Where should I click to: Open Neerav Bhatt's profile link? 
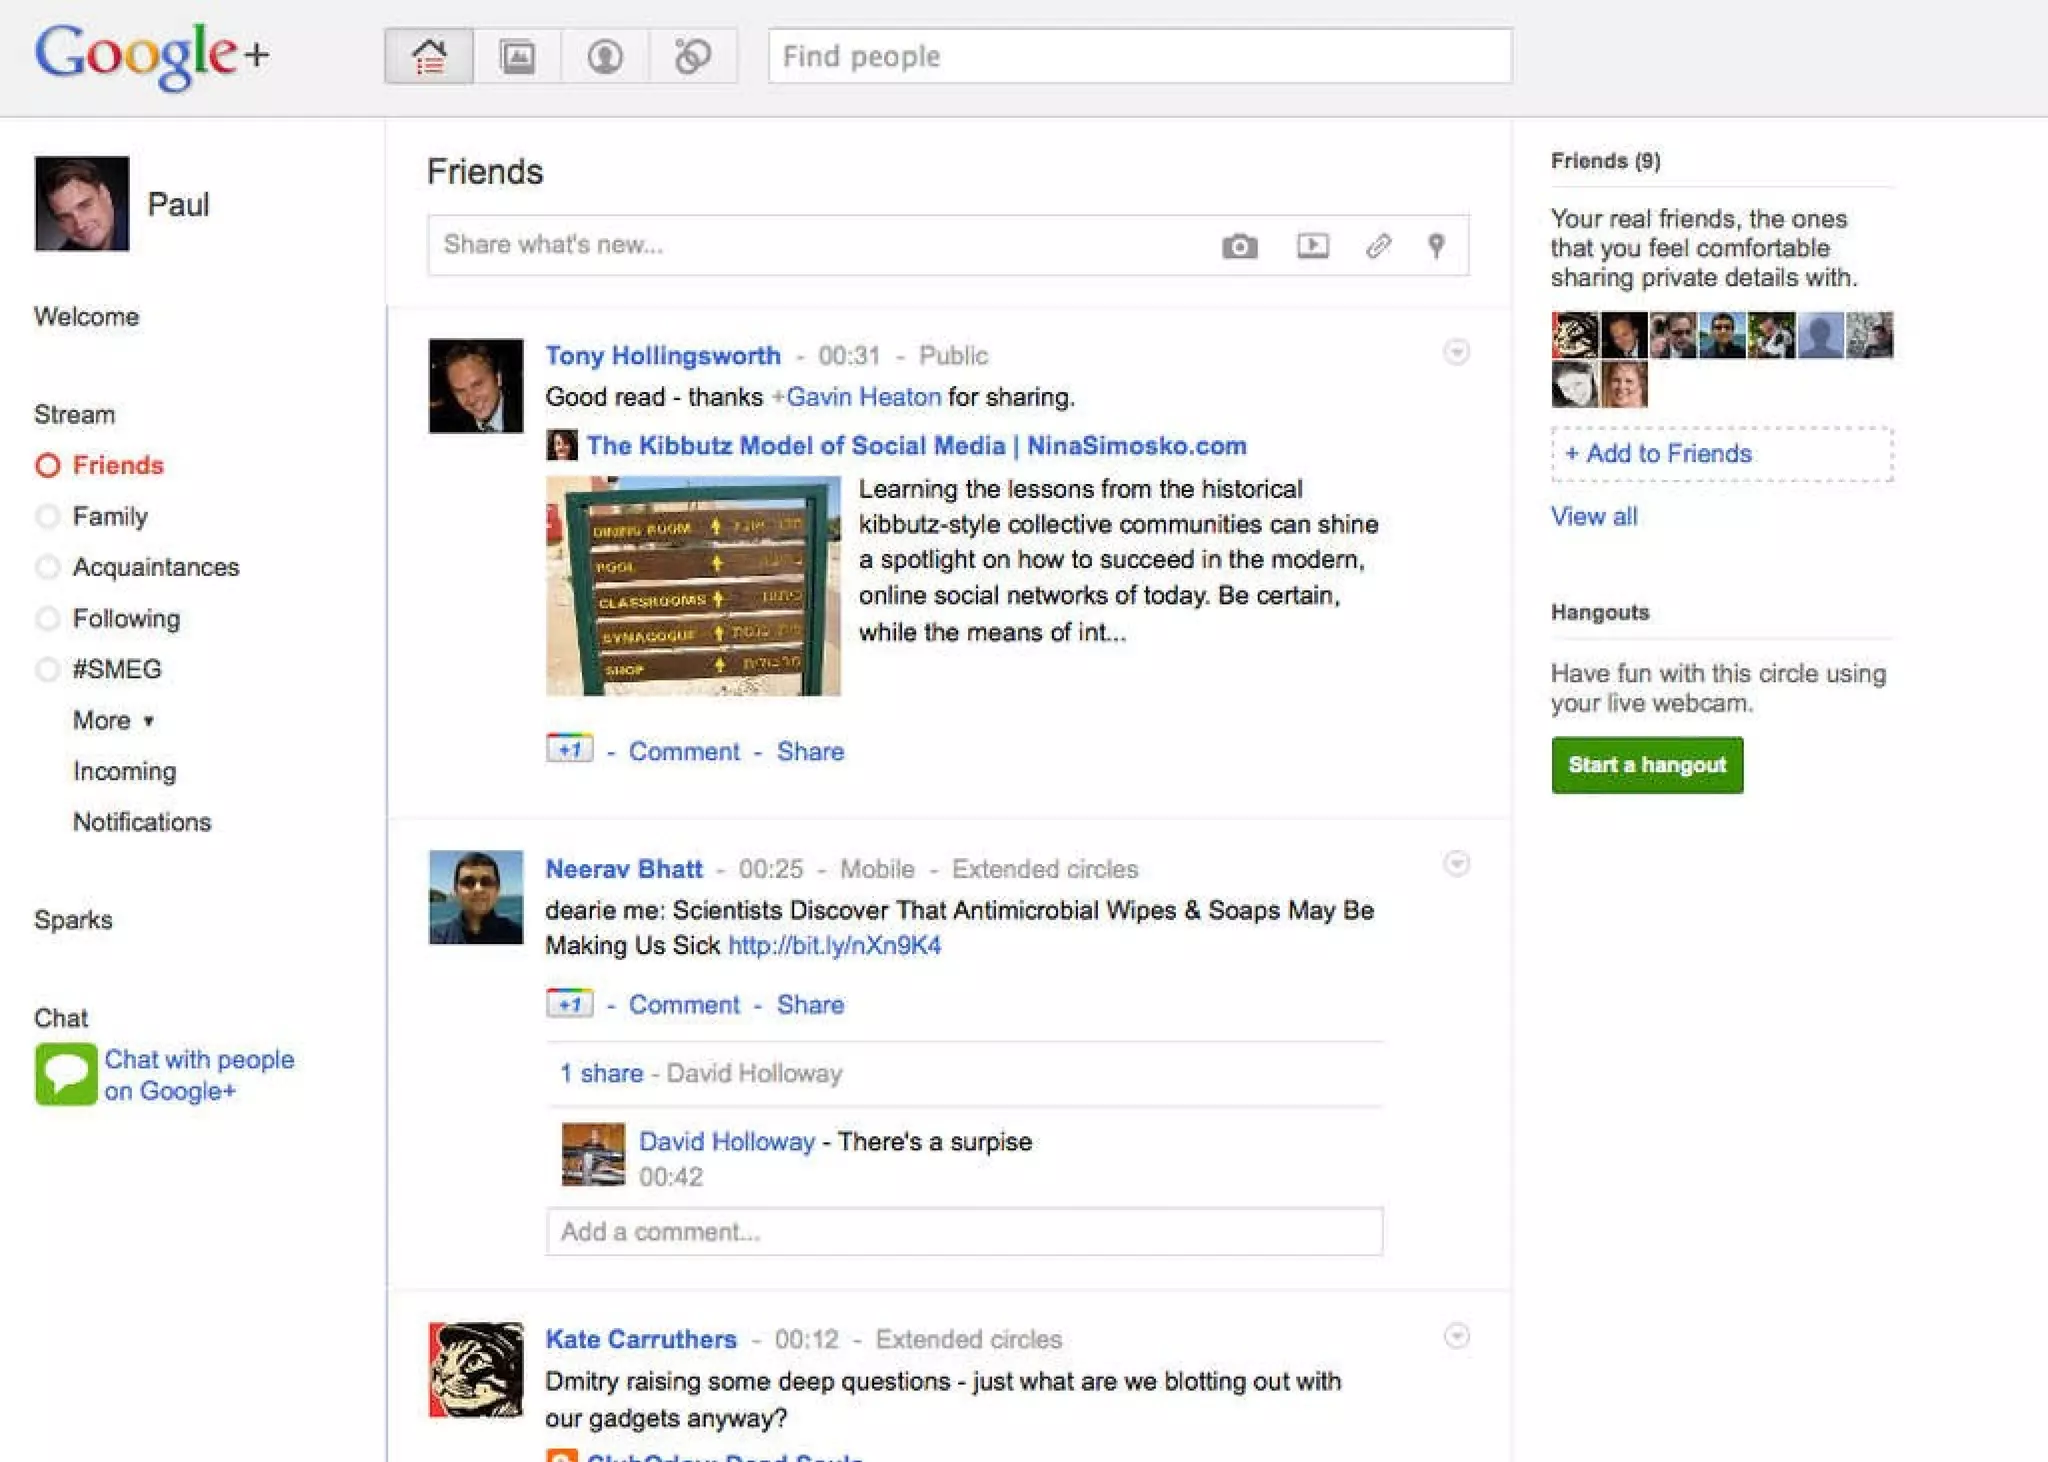pos(624,869)
